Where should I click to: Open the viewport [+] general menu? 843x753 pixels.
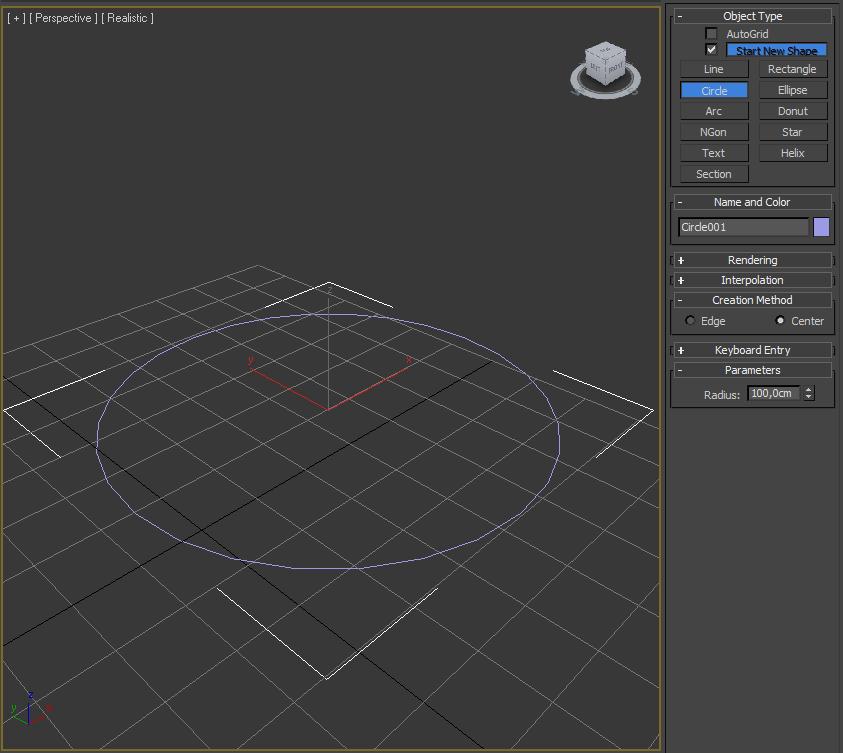pyautogui.click(x=16, y=18)
